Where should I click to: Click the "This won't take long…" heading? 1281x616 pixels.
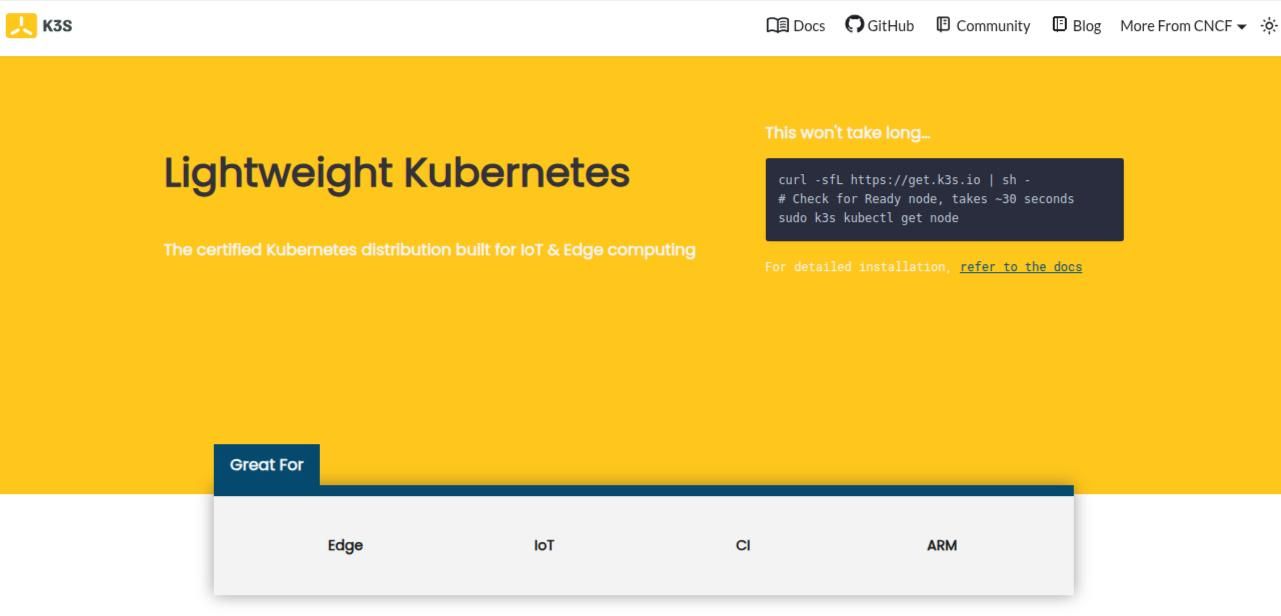click(x=848, y=133)
